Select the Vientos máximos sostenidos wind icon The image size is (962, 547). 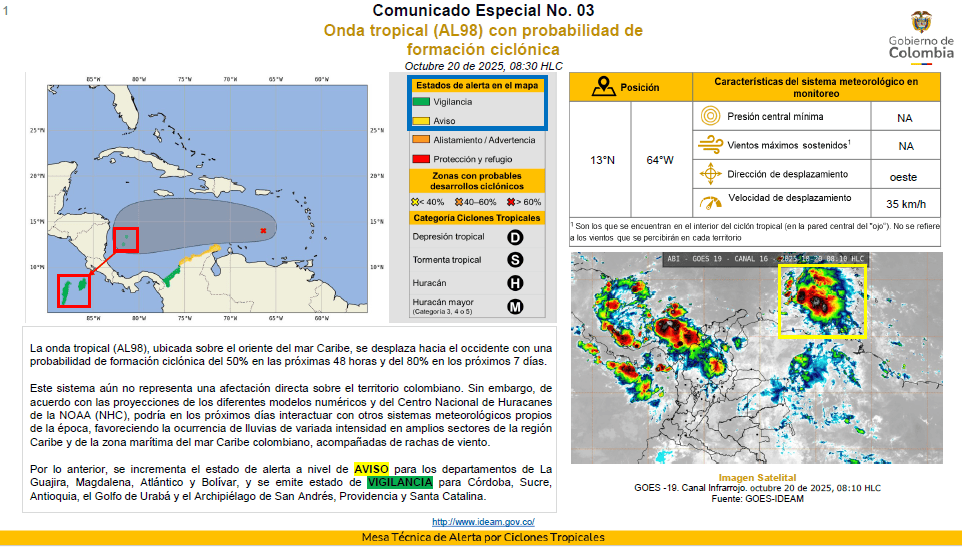pos(710,144)
